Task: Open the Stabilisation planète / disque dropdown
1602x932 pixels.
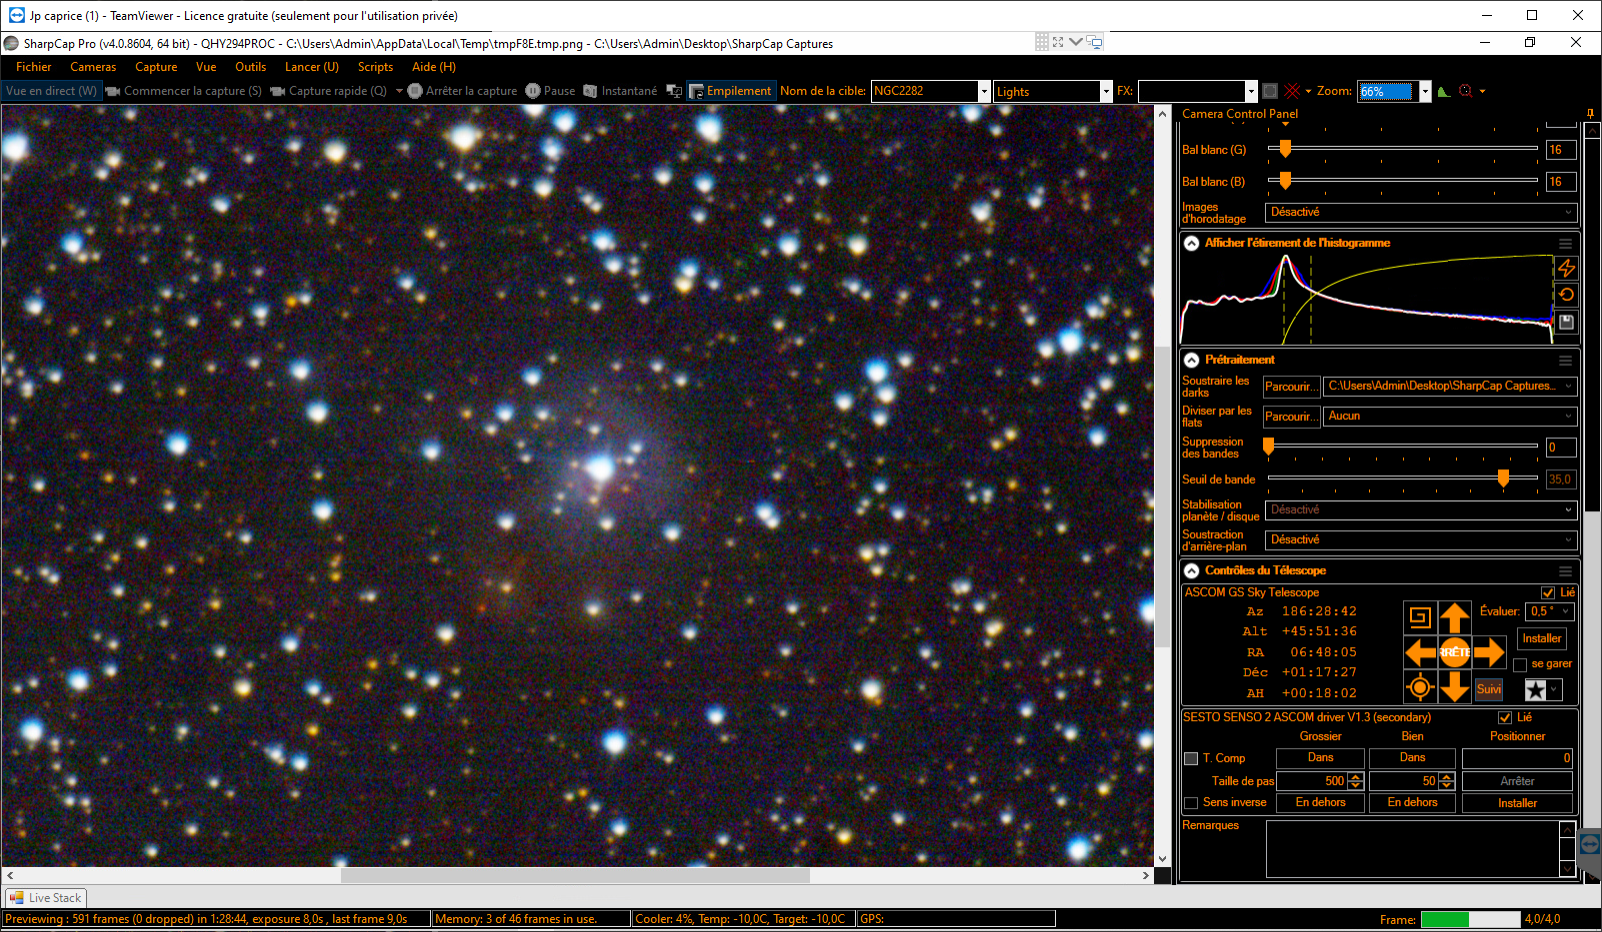Action: click(1421, 510)
